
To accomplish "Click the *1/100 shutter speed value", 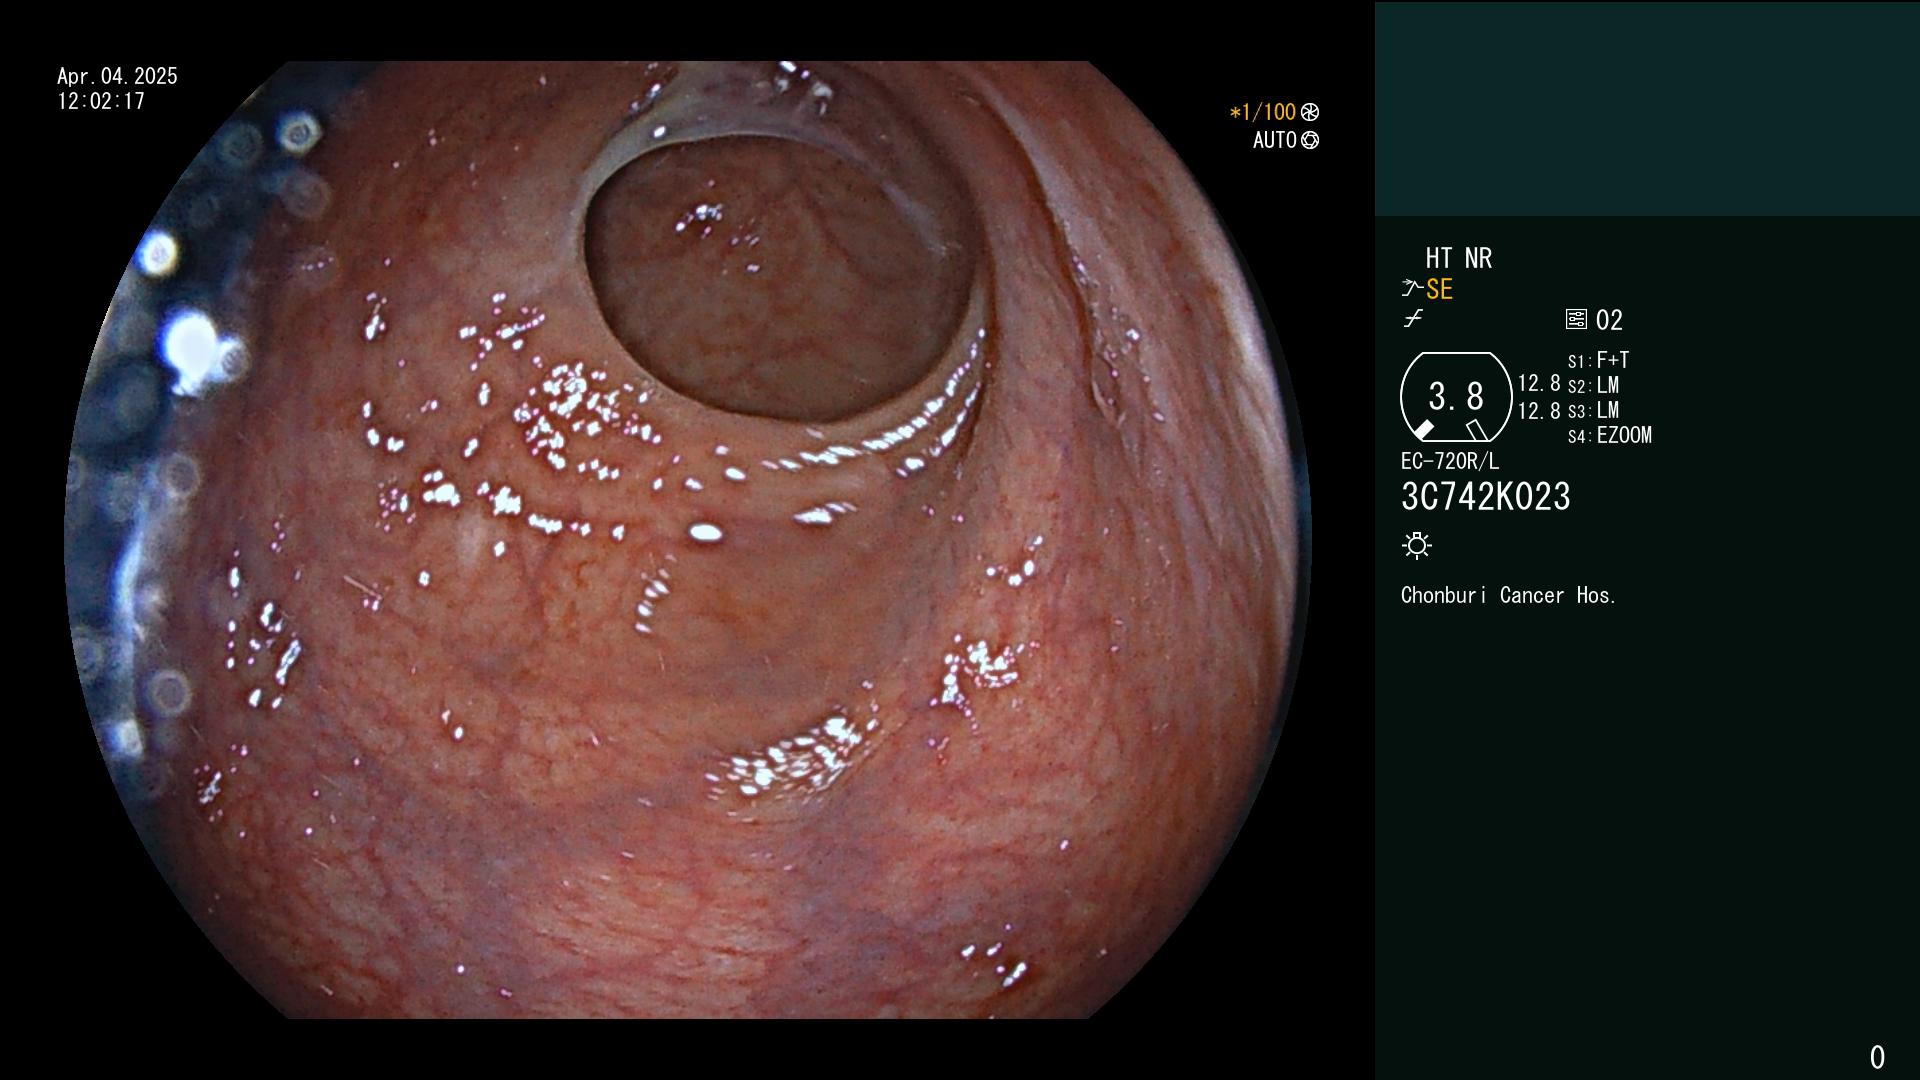I will tap(1263, 113).
